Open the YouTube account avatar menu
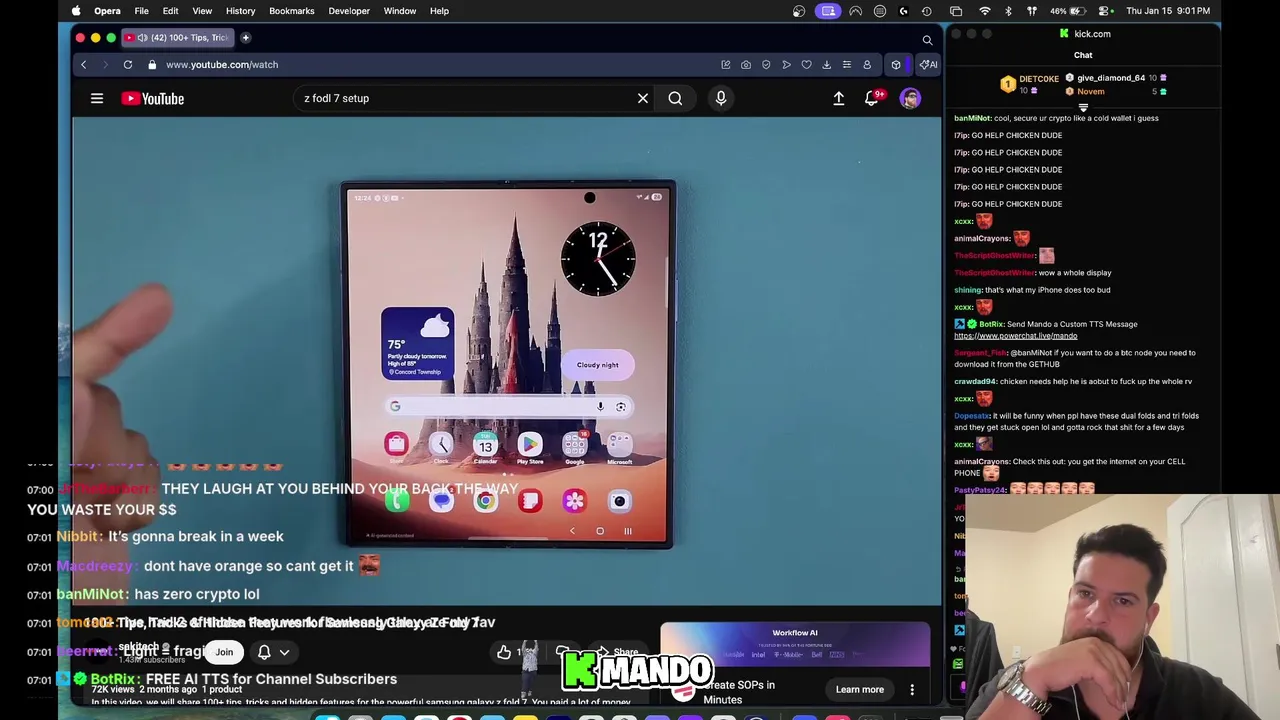This screenshot has height=720, width=1280. (x=910, y=98)
